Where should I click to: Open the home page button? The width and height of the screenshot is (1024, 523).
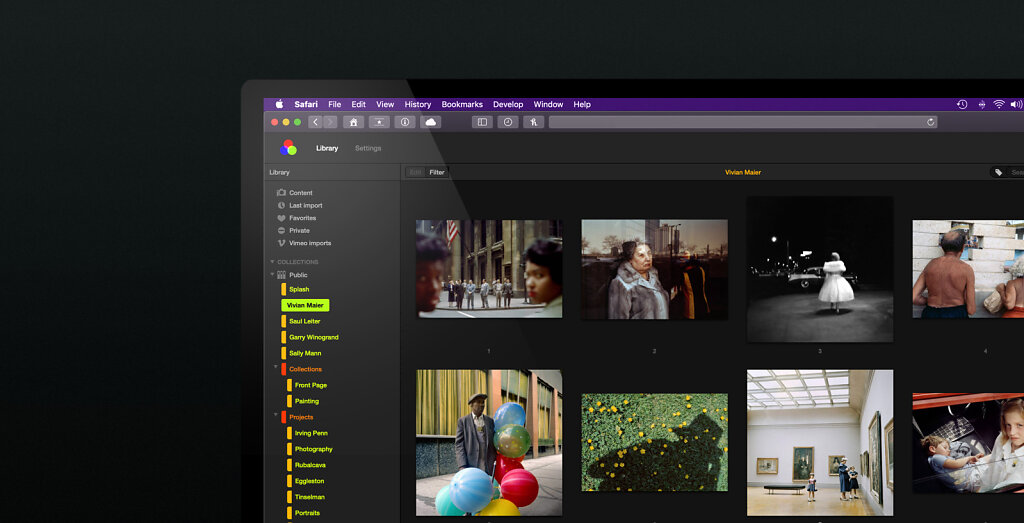353,122
